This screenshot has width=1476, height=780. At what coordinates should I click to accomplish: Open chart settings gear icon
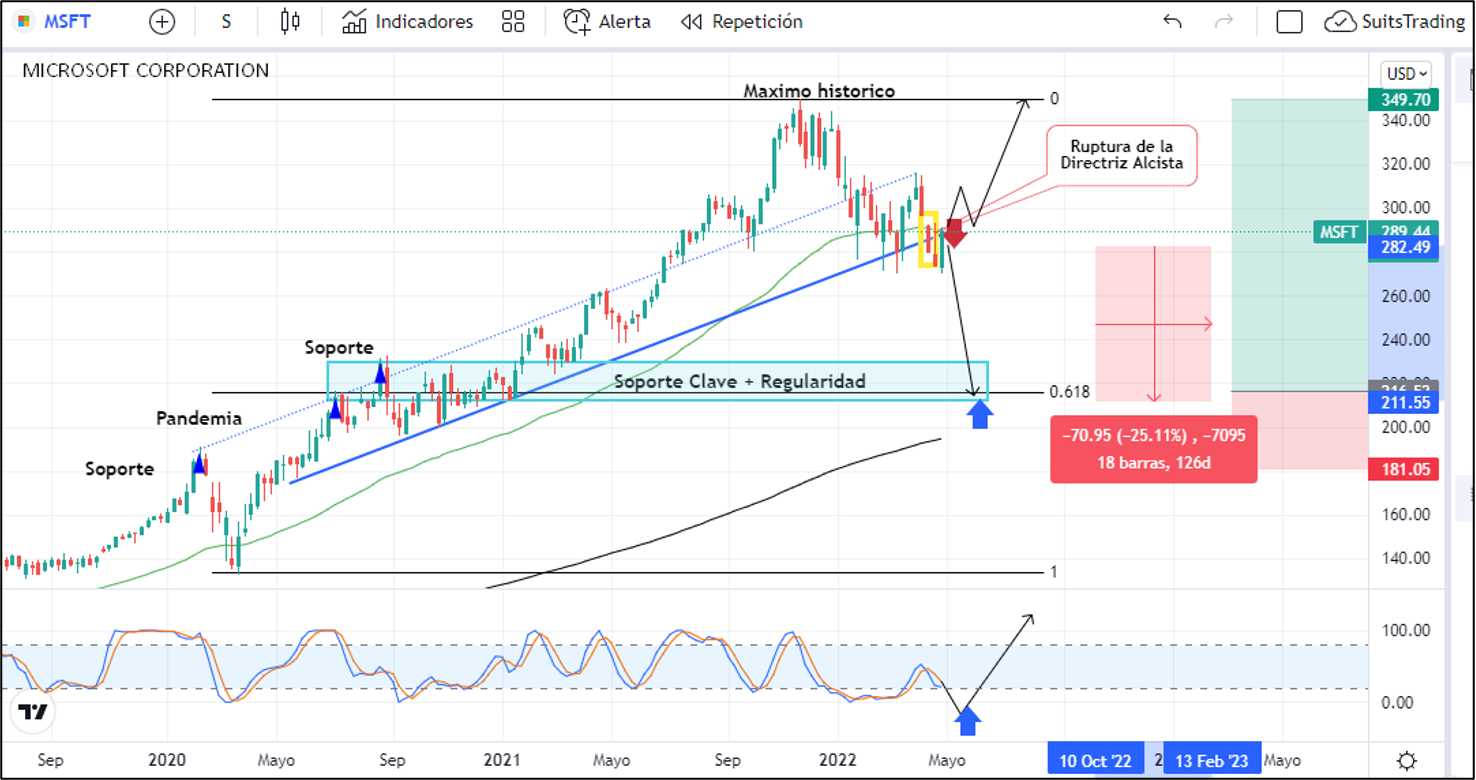tap(1406, 759)
